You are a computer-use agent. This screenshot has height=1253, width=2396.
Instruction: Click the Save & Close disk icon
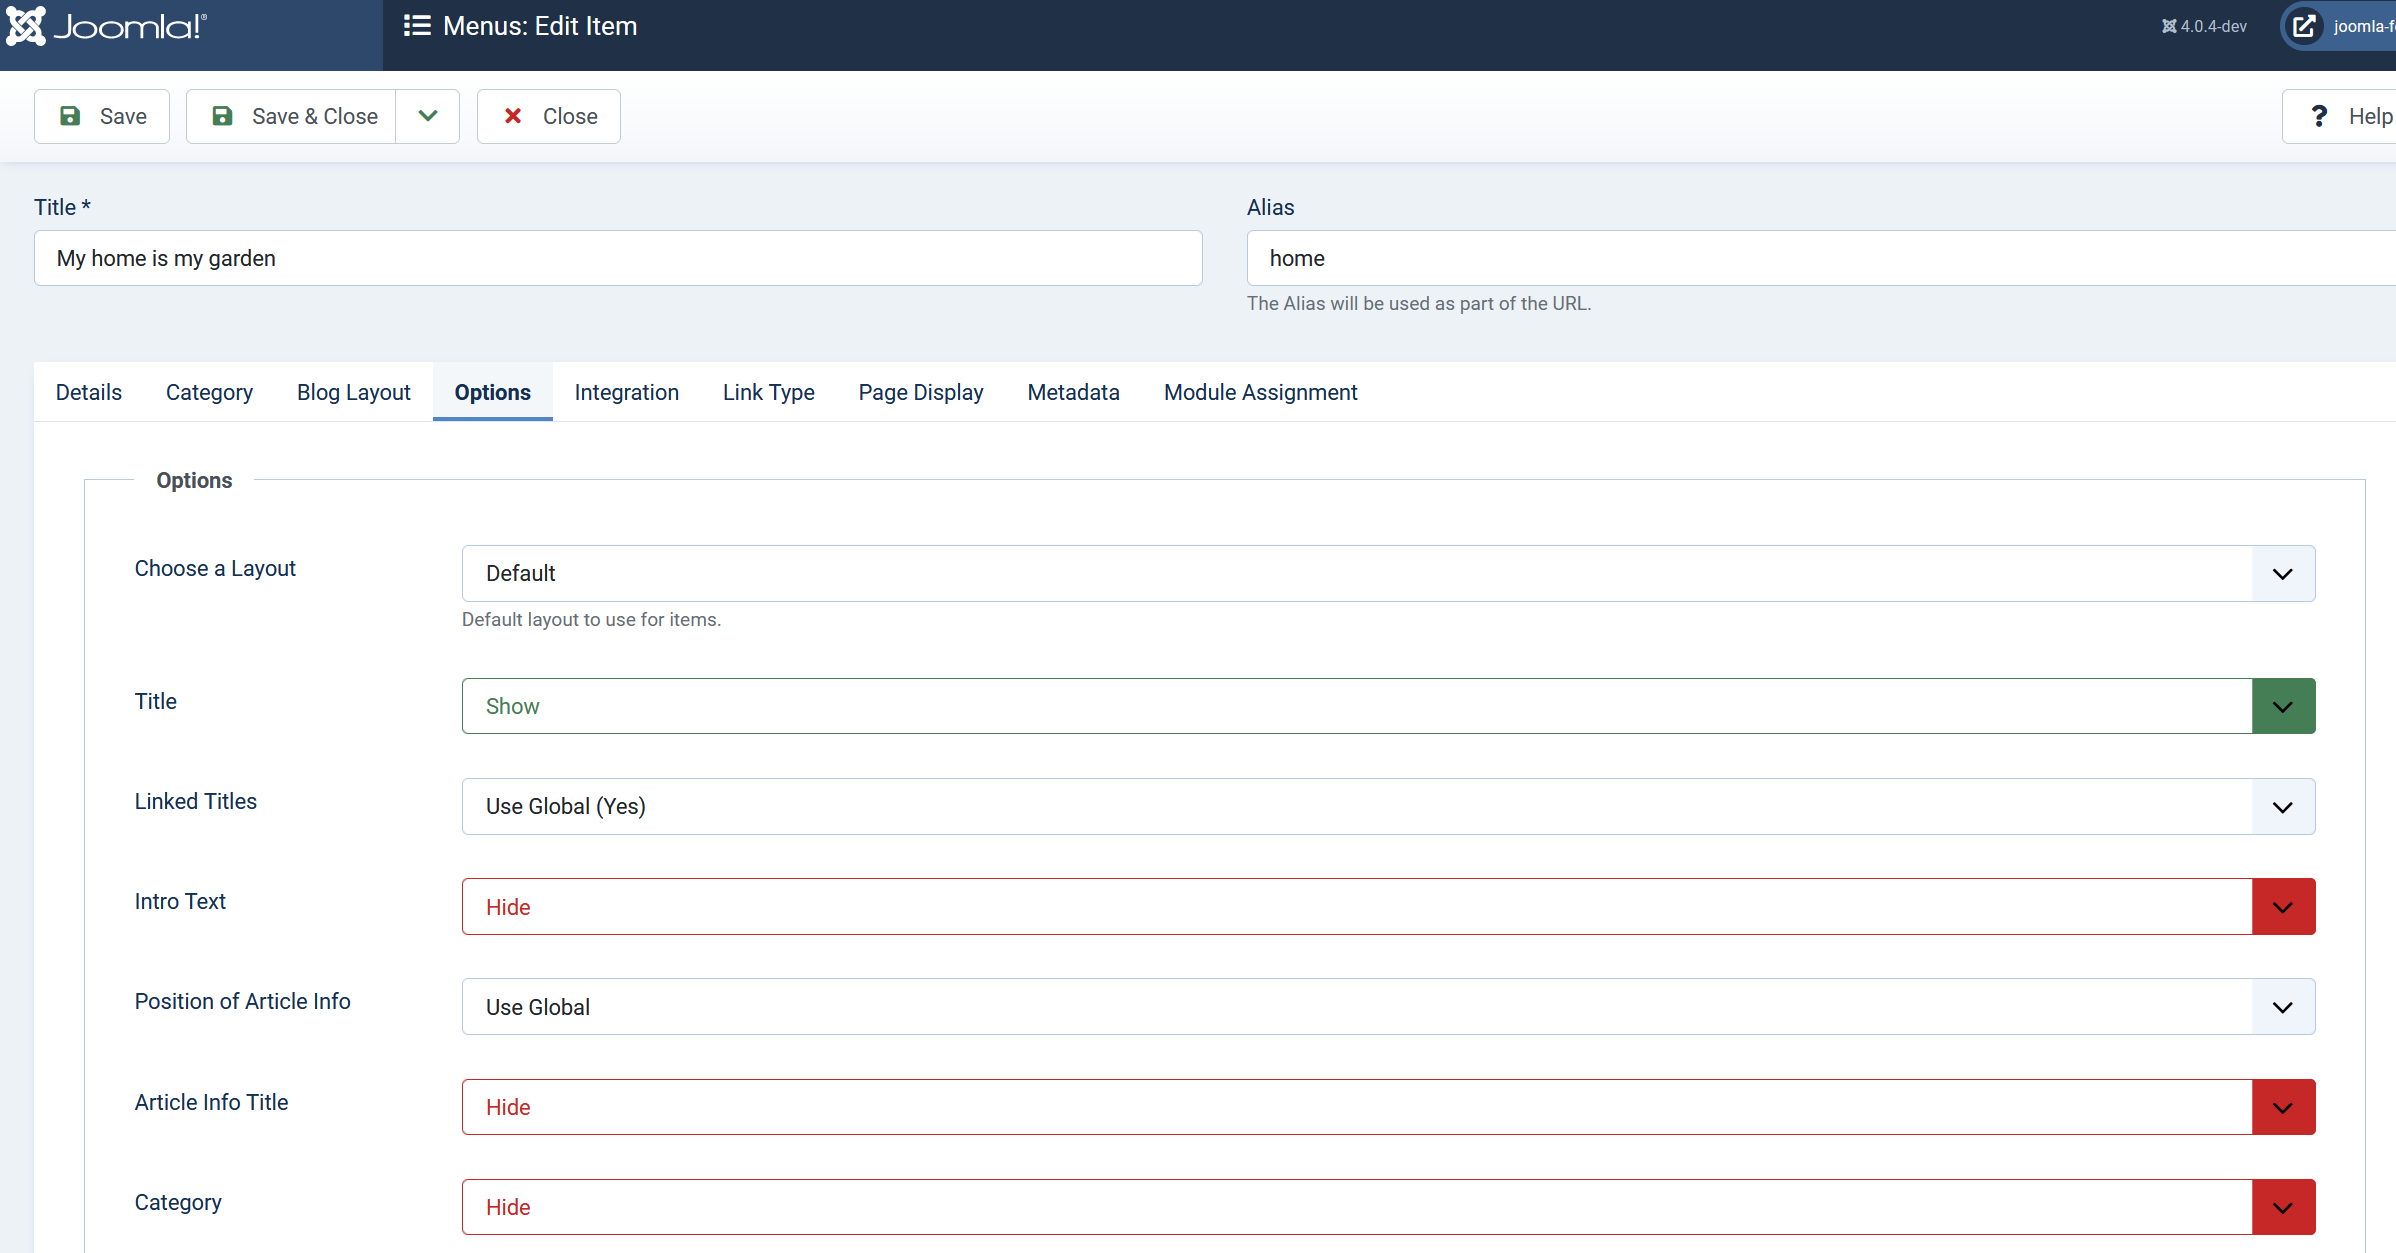point(222,116)
